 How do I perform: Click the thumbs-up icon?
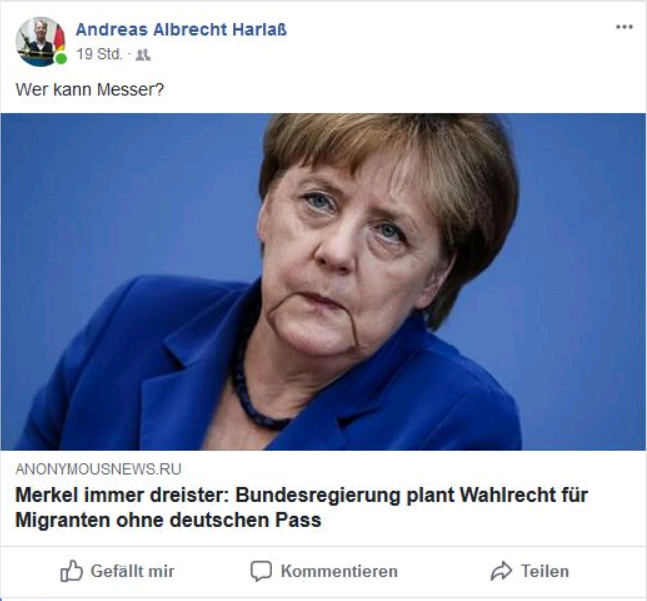point(71,571)
